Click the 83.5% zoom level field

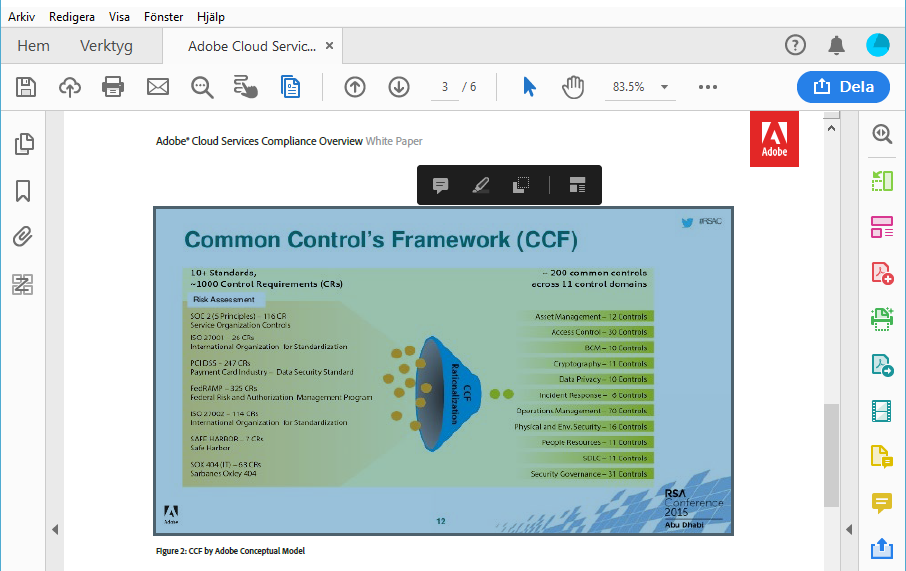click(628, 87)
